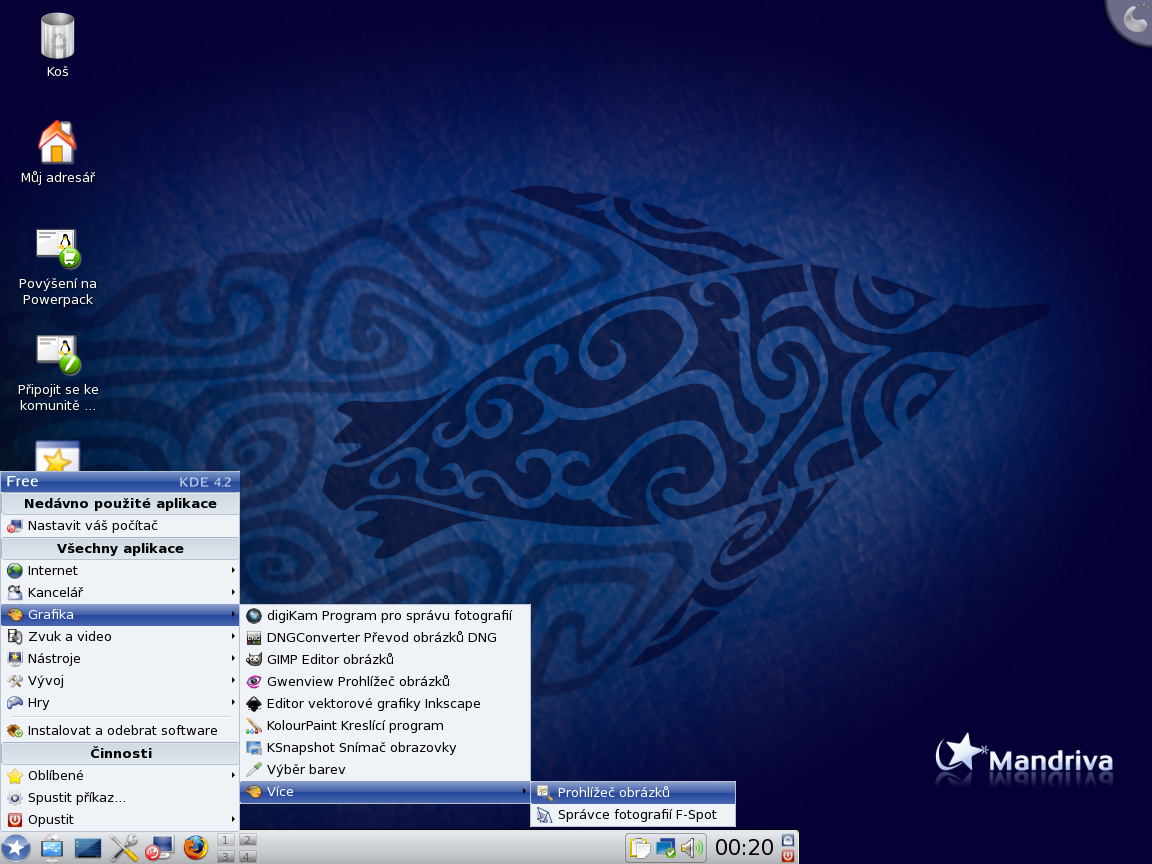Launch Správce fotografií F-Spot
This screenshot has height=864, width=1152.
click(x=633, y=815)
